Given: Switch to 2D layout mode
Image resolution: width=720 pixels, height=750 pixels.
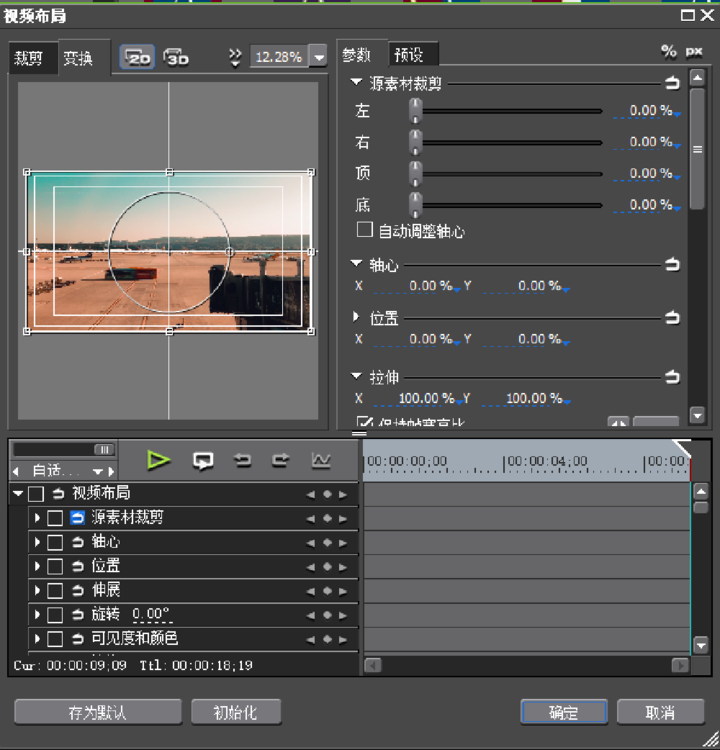Looking at the screenshot, I should point(137,58).
